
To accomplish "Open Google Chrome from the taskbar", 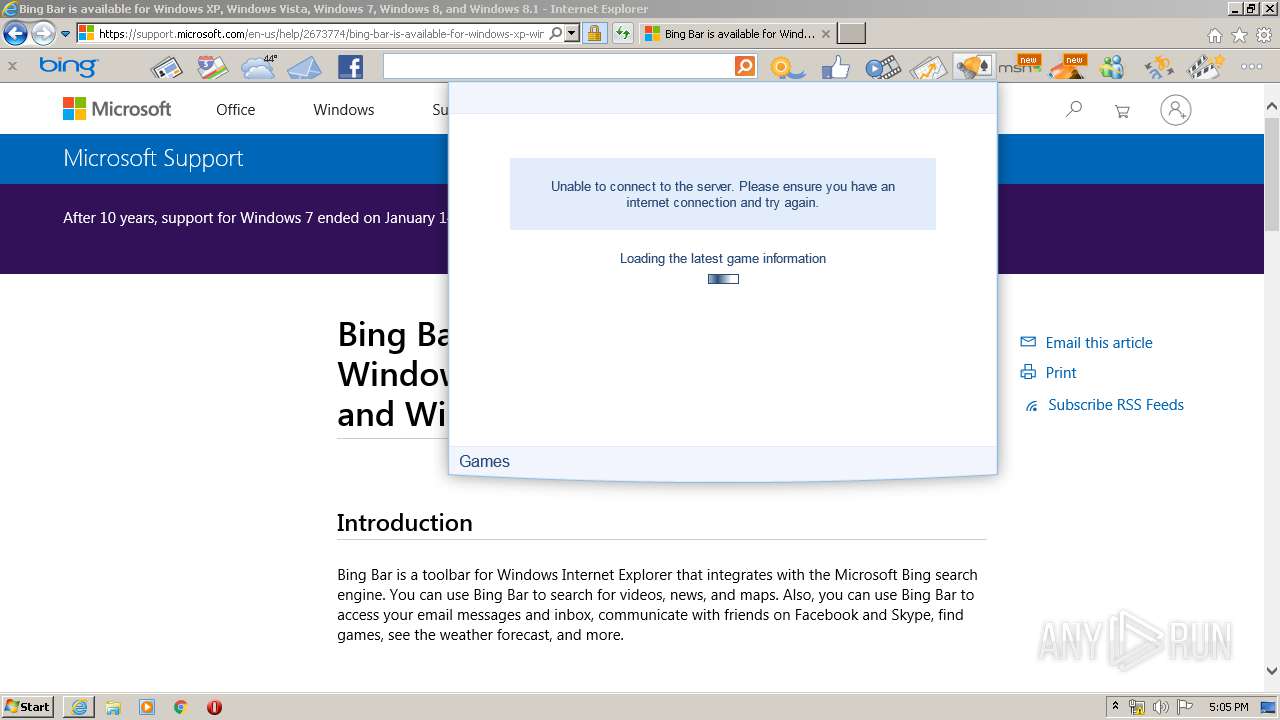I will click(x=180, y=707).
